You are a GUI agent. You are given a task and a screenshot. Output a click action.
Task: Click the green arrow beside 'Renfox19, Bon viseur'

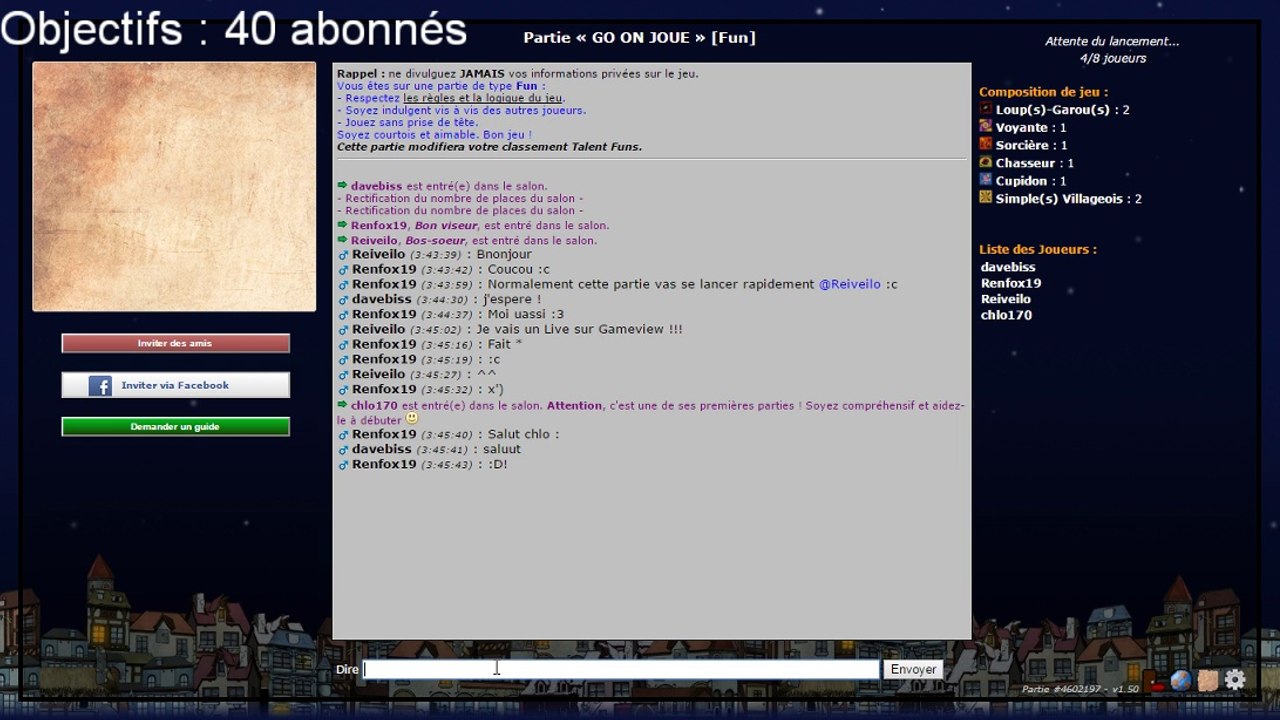point(342,226)
